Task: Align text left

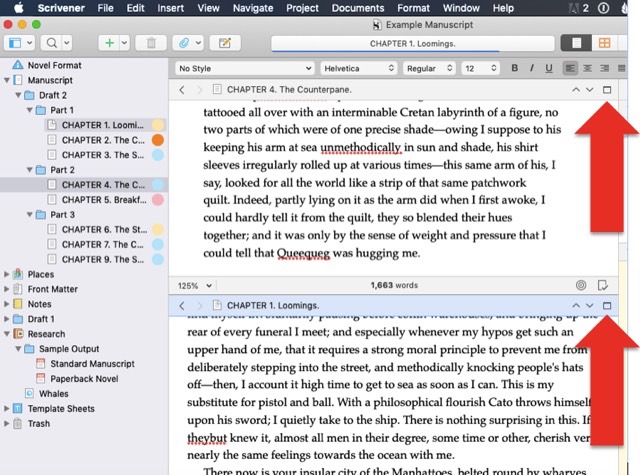Action: point(570,68)
